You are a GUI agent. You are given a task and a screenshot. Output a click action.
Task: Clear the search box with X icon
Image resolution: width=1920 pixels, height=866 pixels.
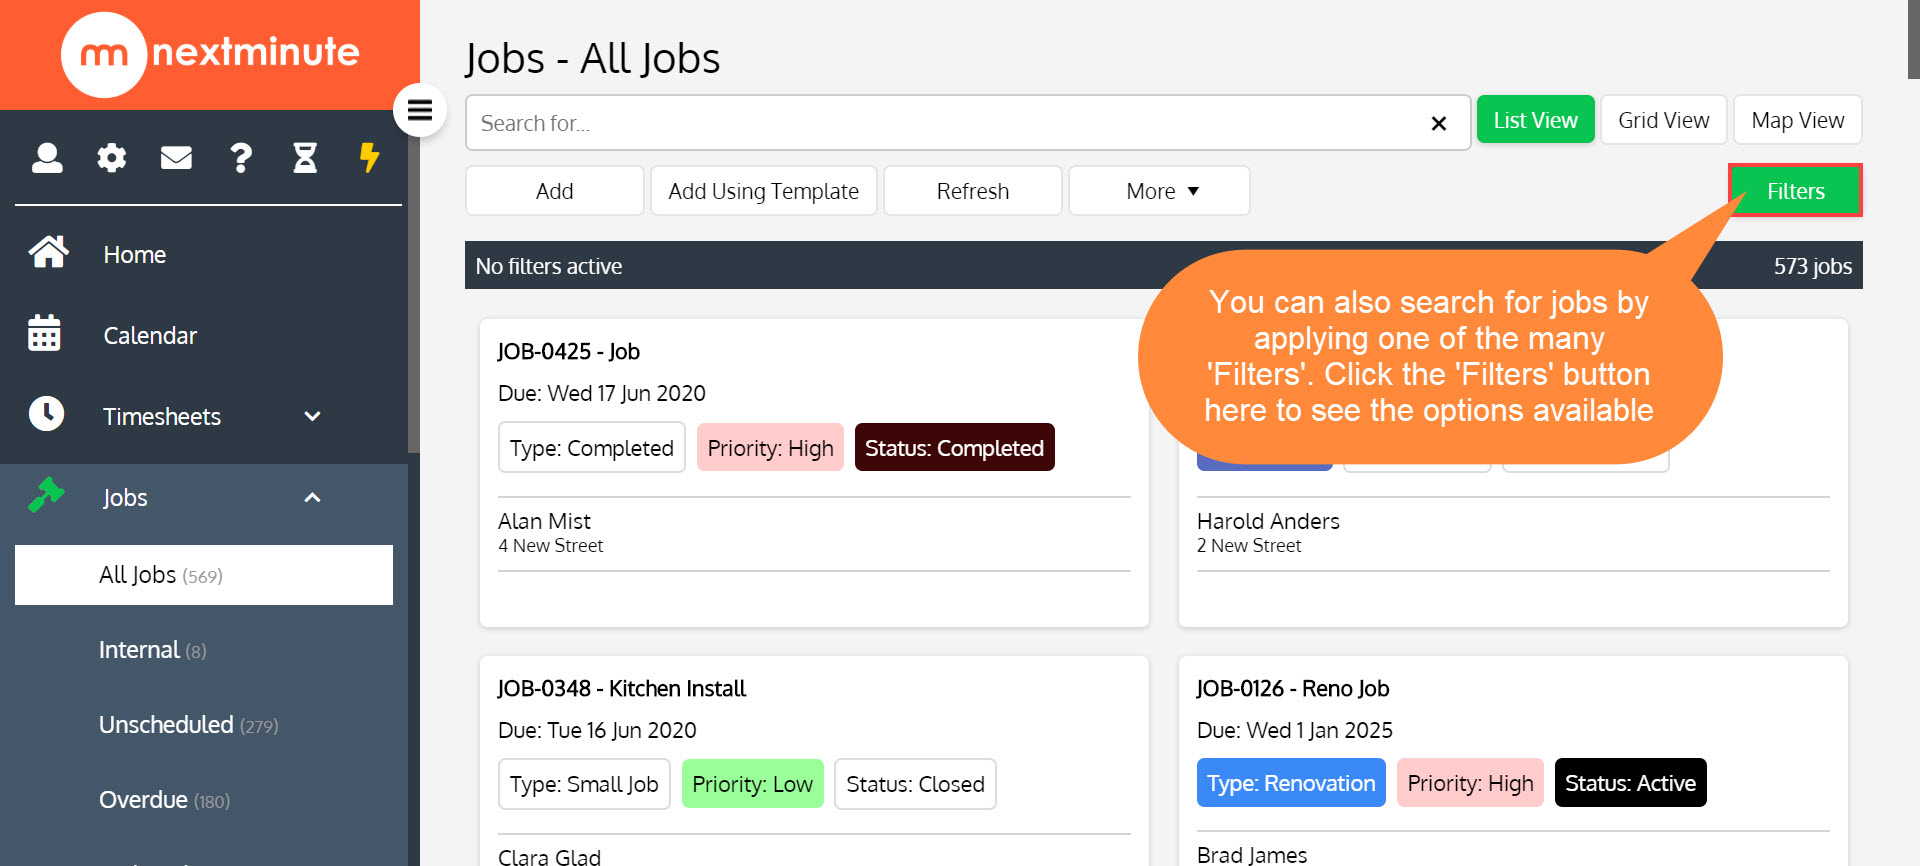[1439, 123]
